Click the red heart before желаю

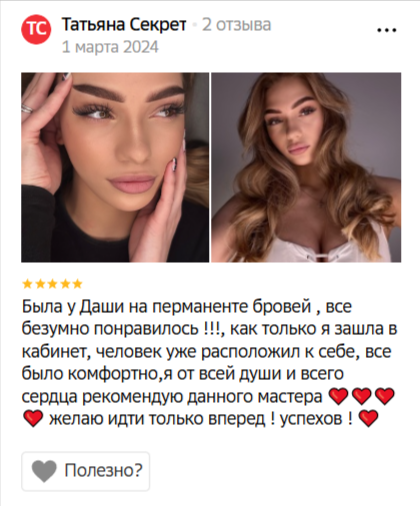tap(33, 419)
